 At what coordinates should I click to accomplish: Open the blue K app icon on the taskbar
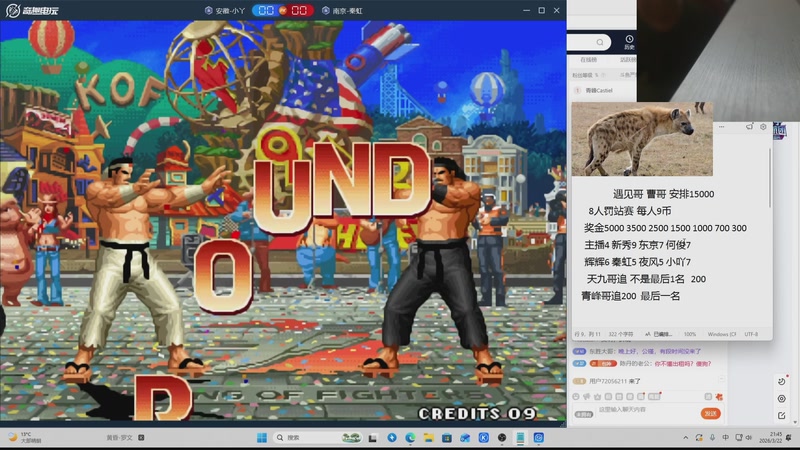click(x=484, y=438)
